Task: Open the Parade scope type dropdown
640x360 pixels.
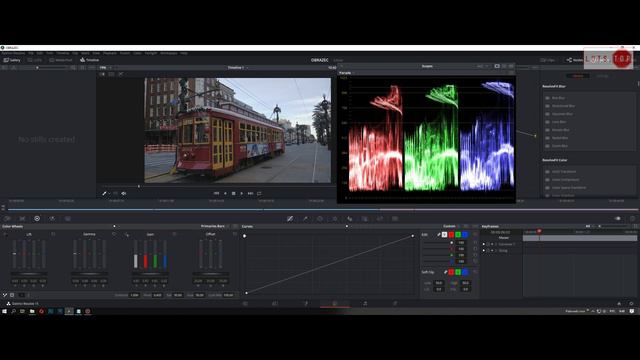Action: point(347,73)
